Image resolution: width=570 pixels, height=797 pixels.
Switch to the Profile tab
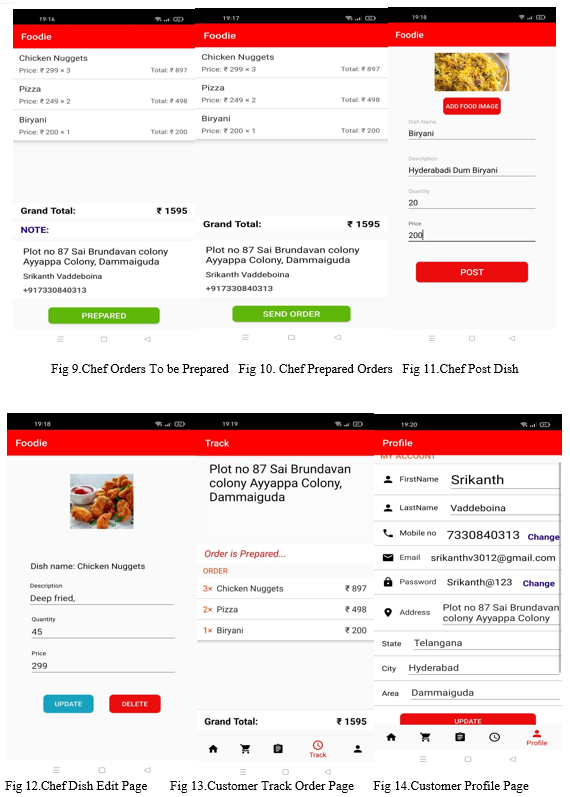(536, 738)
